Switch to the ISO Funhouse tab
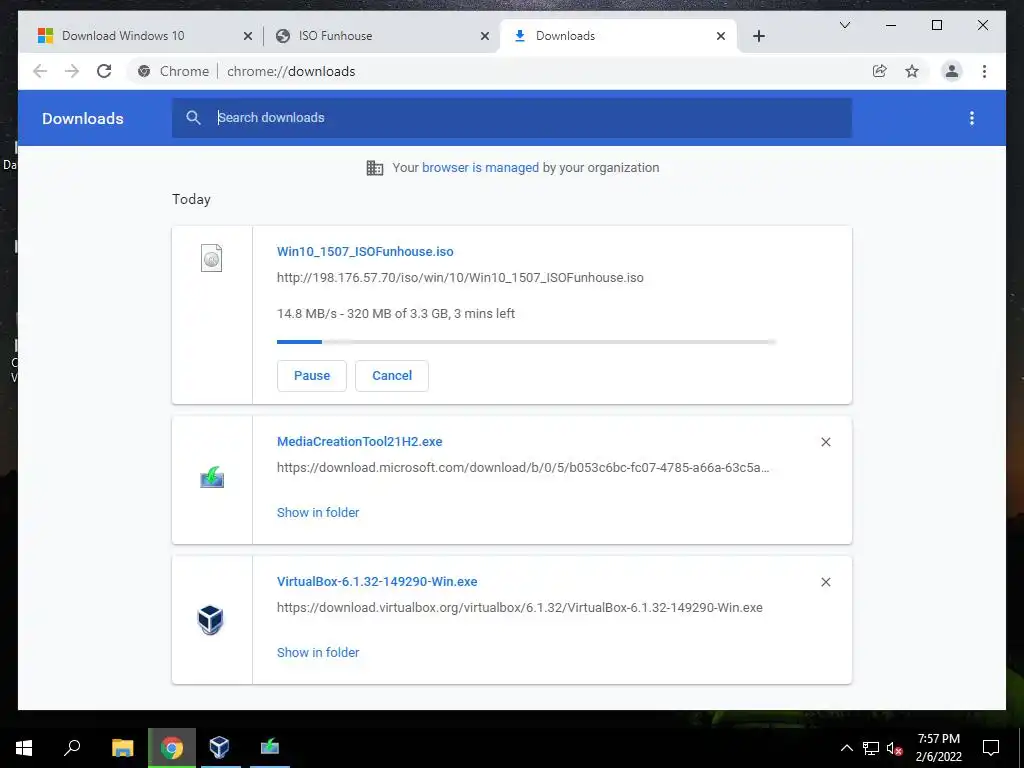 click(335, 36)
